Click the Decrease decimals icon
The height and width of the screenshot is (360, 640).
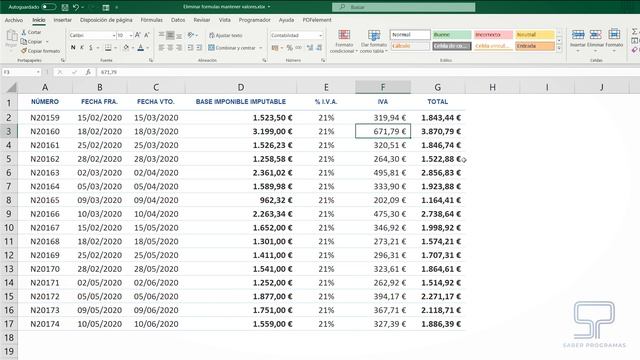[x=318, y=48]
